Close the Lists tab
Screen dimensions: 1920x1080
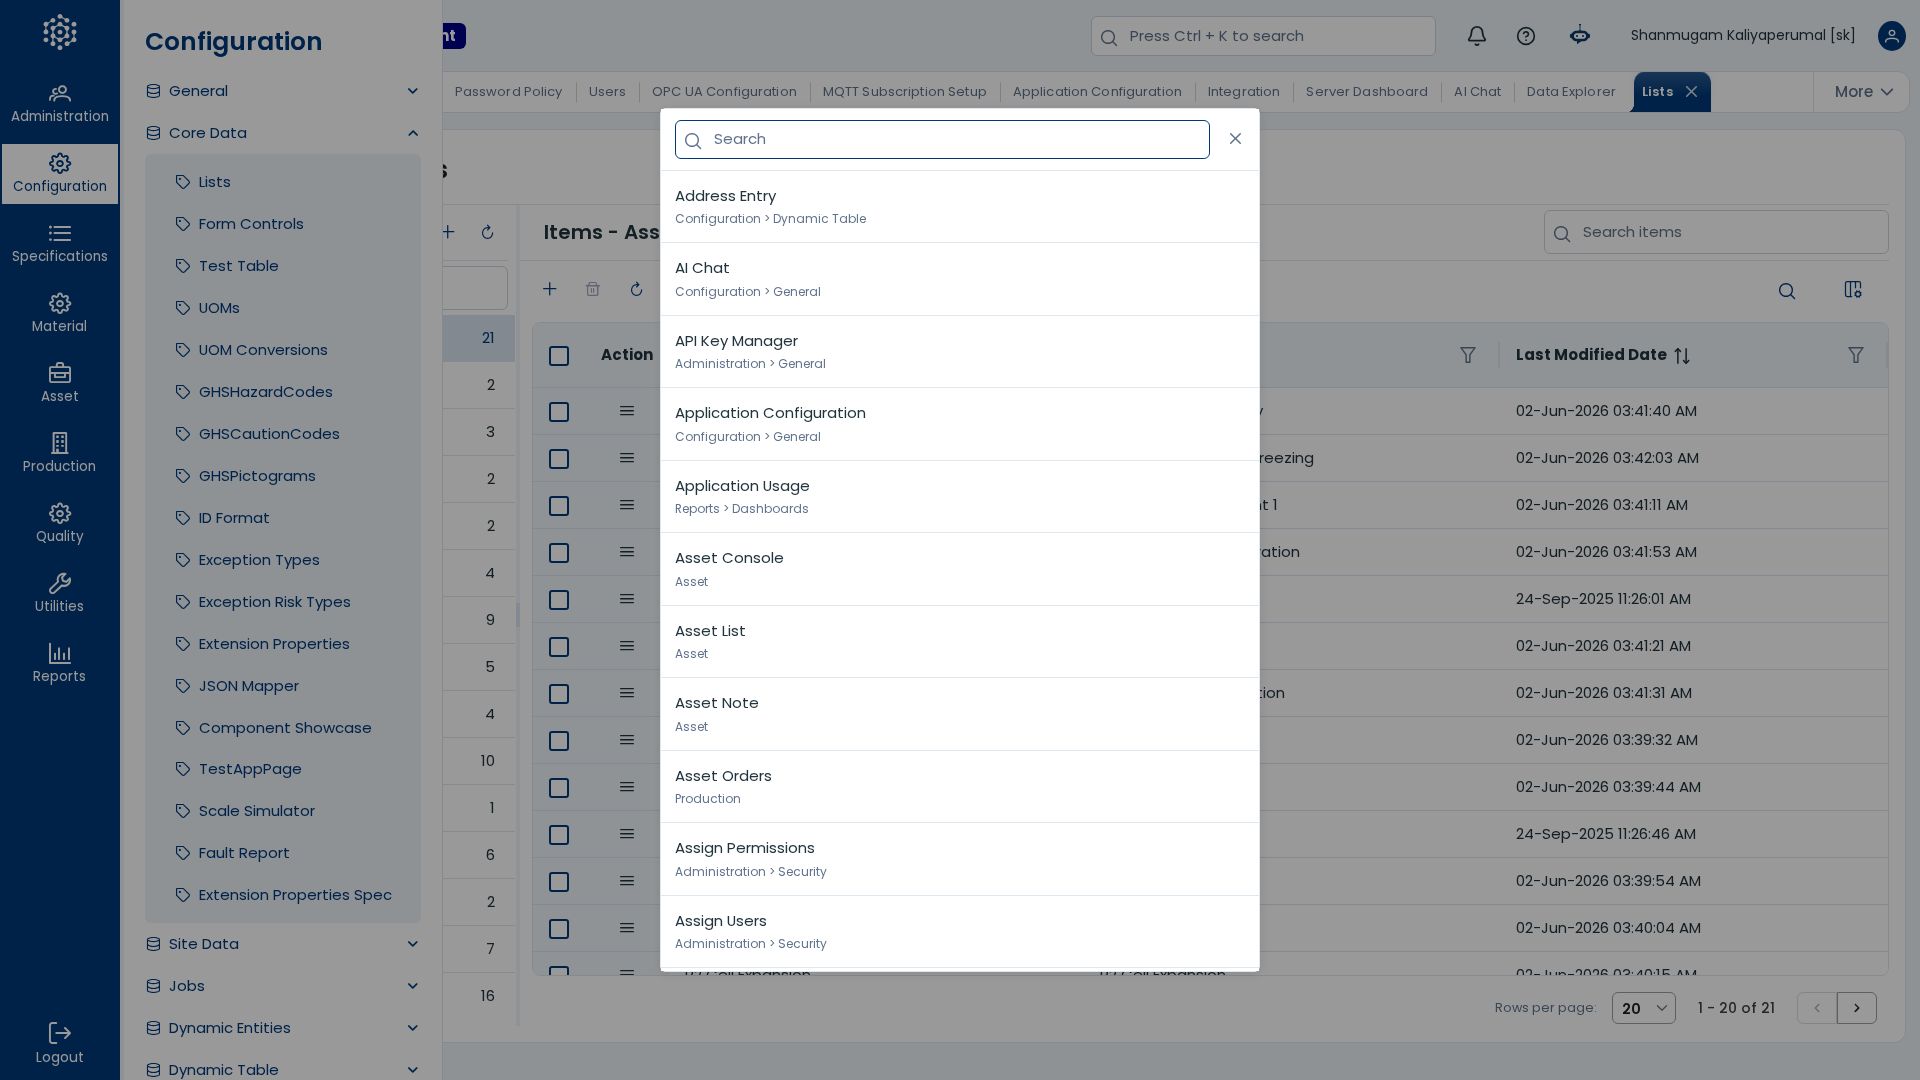[x=1691, y=92]
